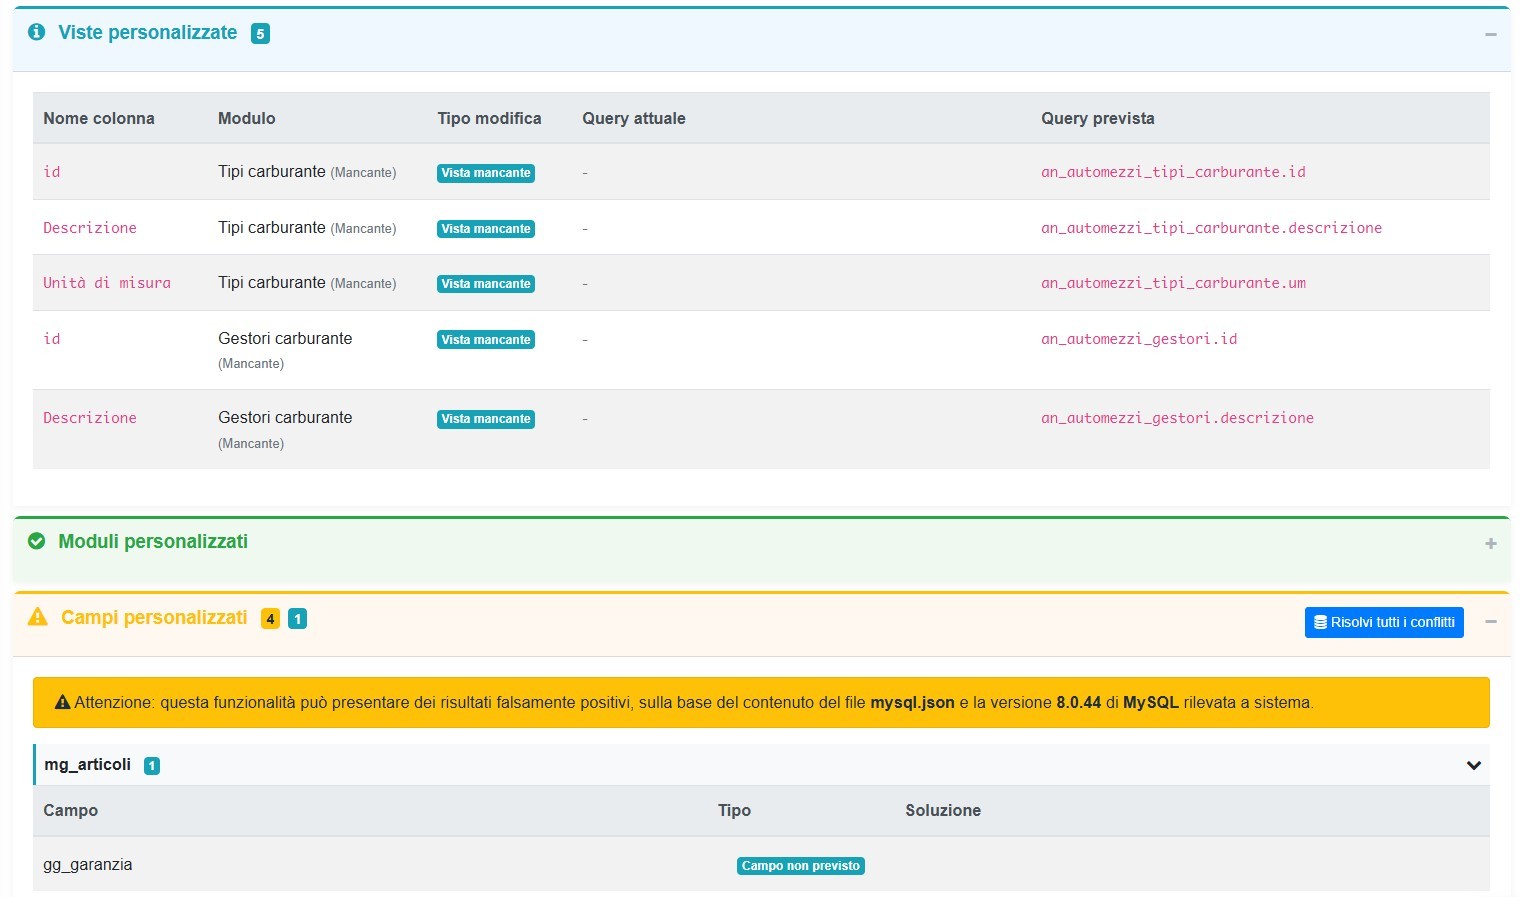
Task: Click the Campi personalizzati heading
Action: (x=154, y=617)
